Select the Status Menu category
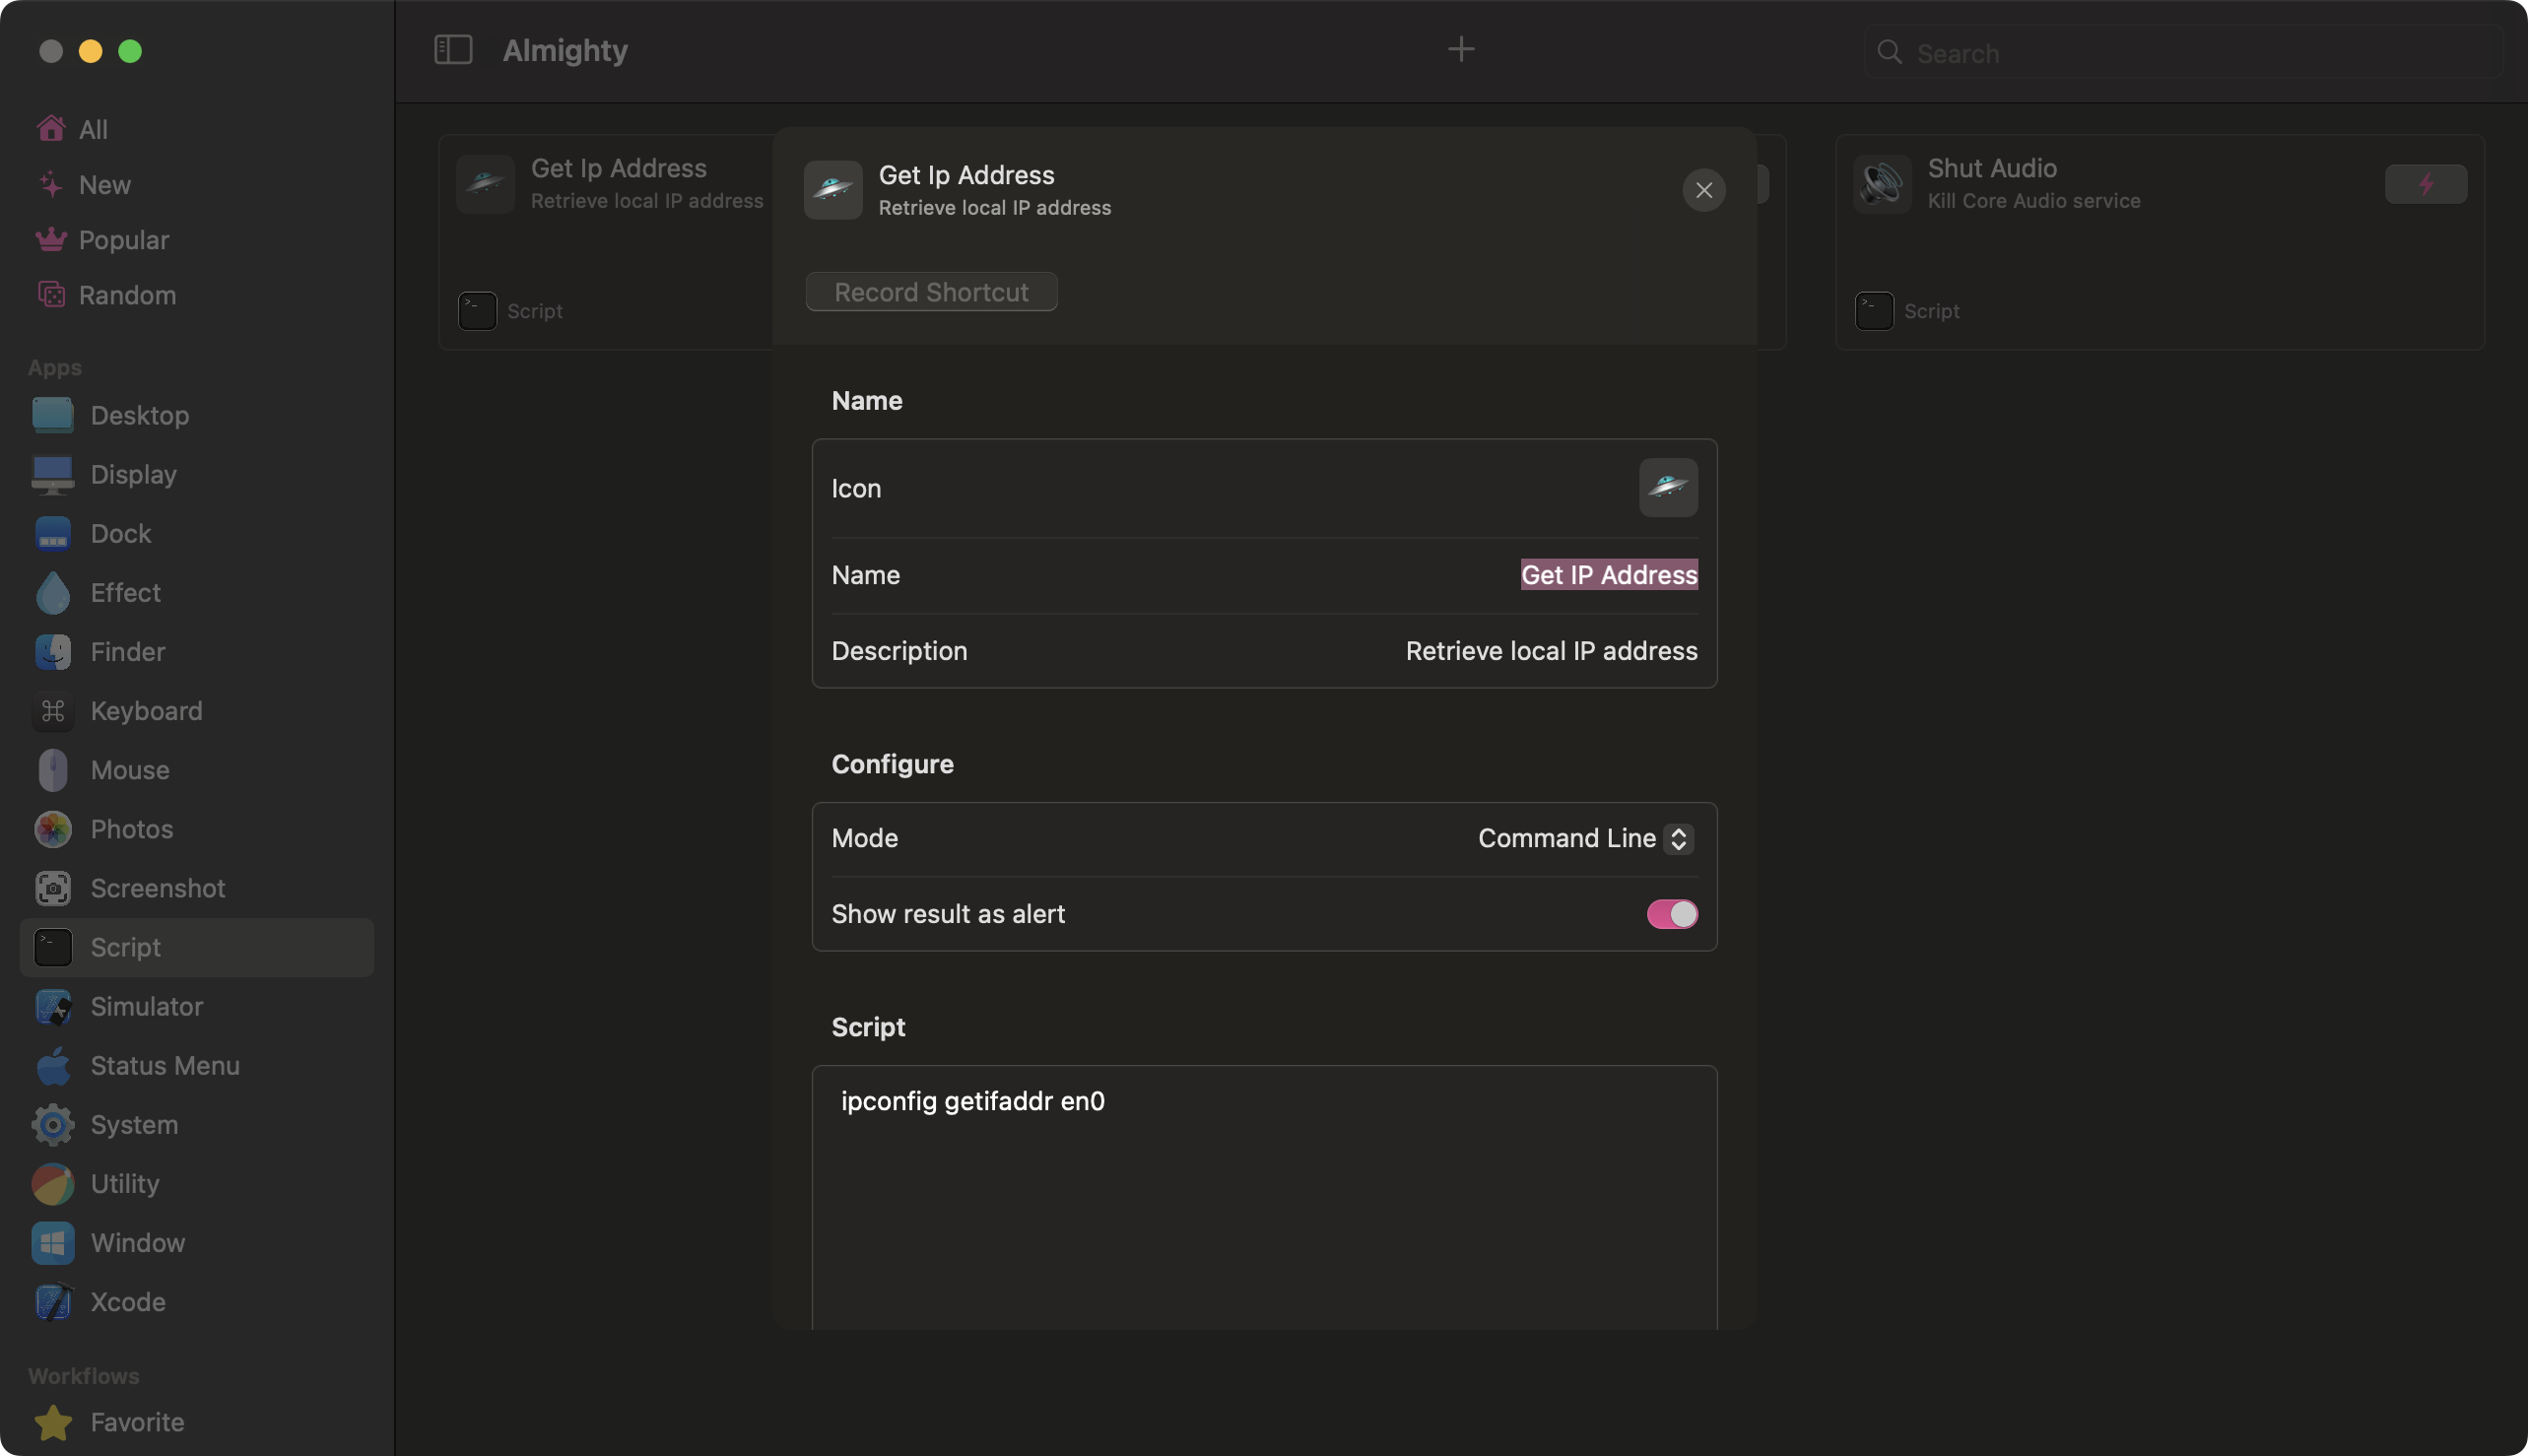This screenshot has height=1456, width=2528. pos(164,1066)
